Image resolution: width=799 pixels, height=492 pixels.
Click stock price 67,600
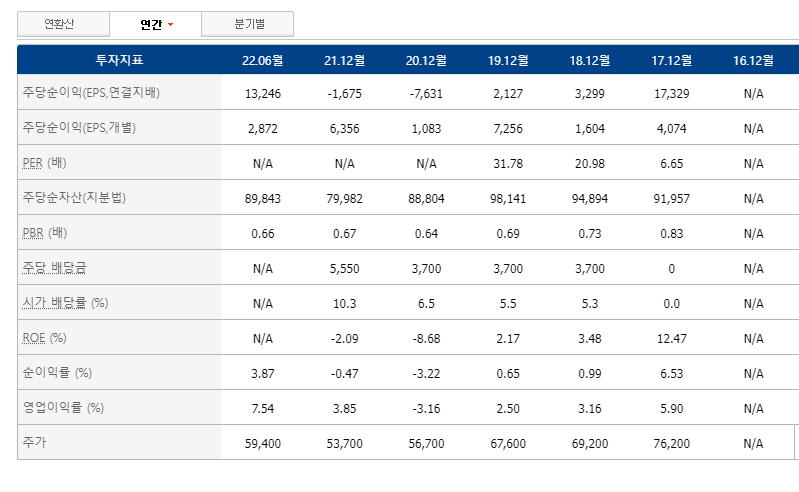pyautogui.click(x=508, y=444)
